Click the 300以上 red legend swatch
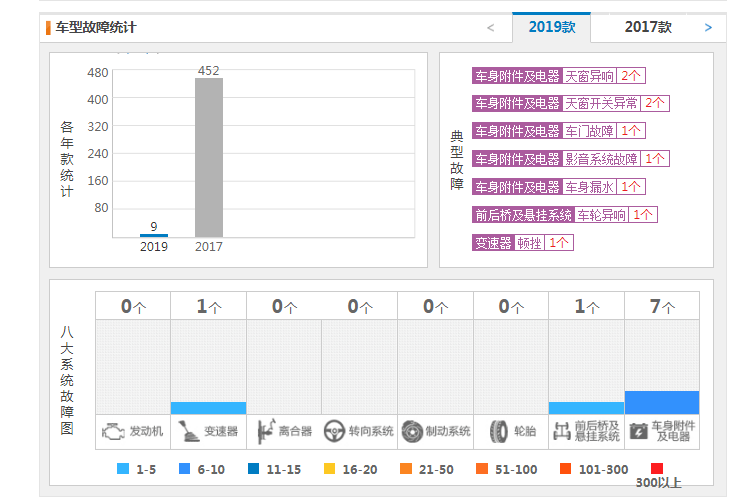Image resolution: width=729 pixels, height=503 pixels. [657, 469]
